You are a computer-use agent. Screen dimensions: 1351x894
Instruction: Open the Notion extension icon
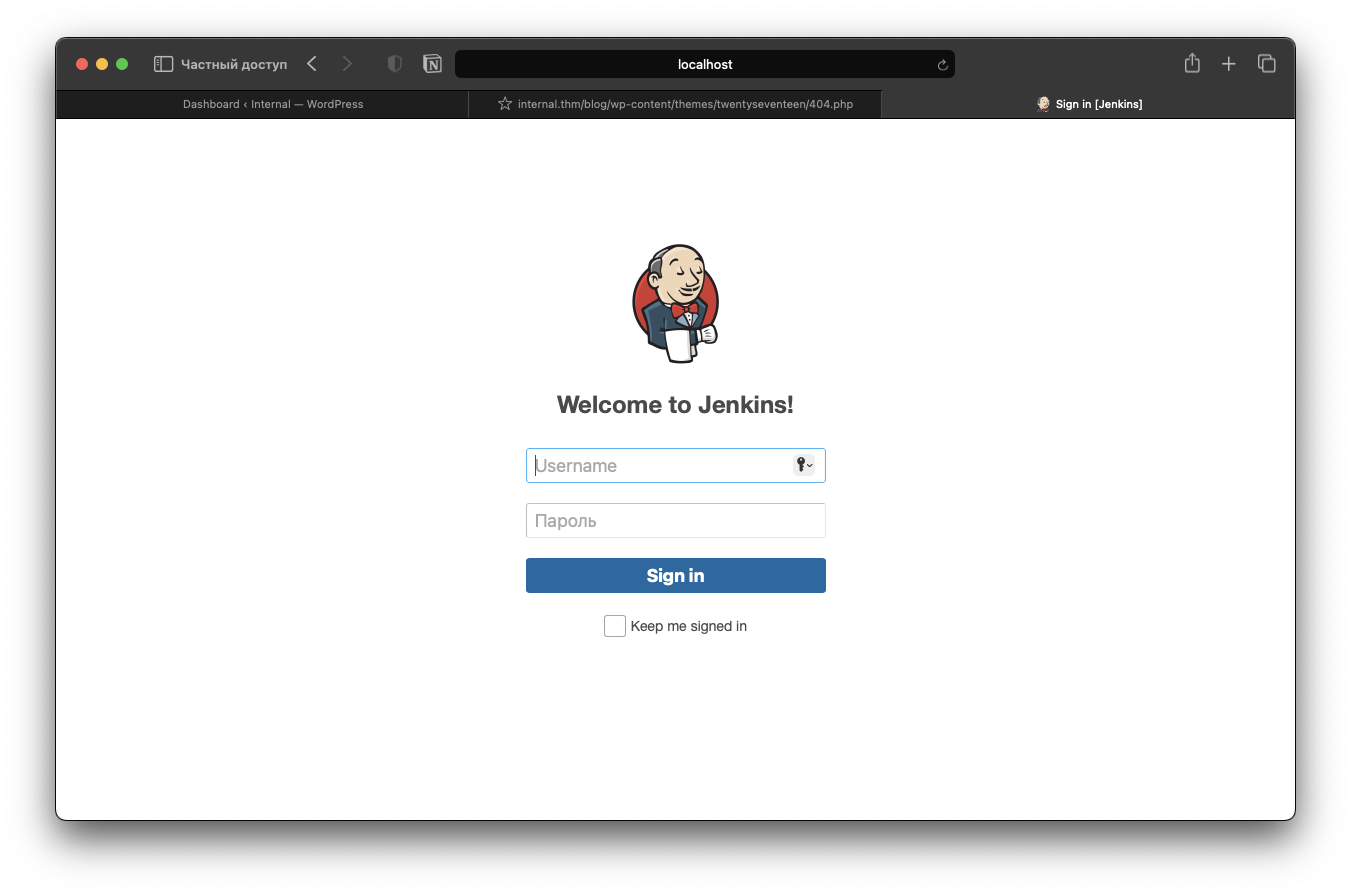(x=432, y=64)
